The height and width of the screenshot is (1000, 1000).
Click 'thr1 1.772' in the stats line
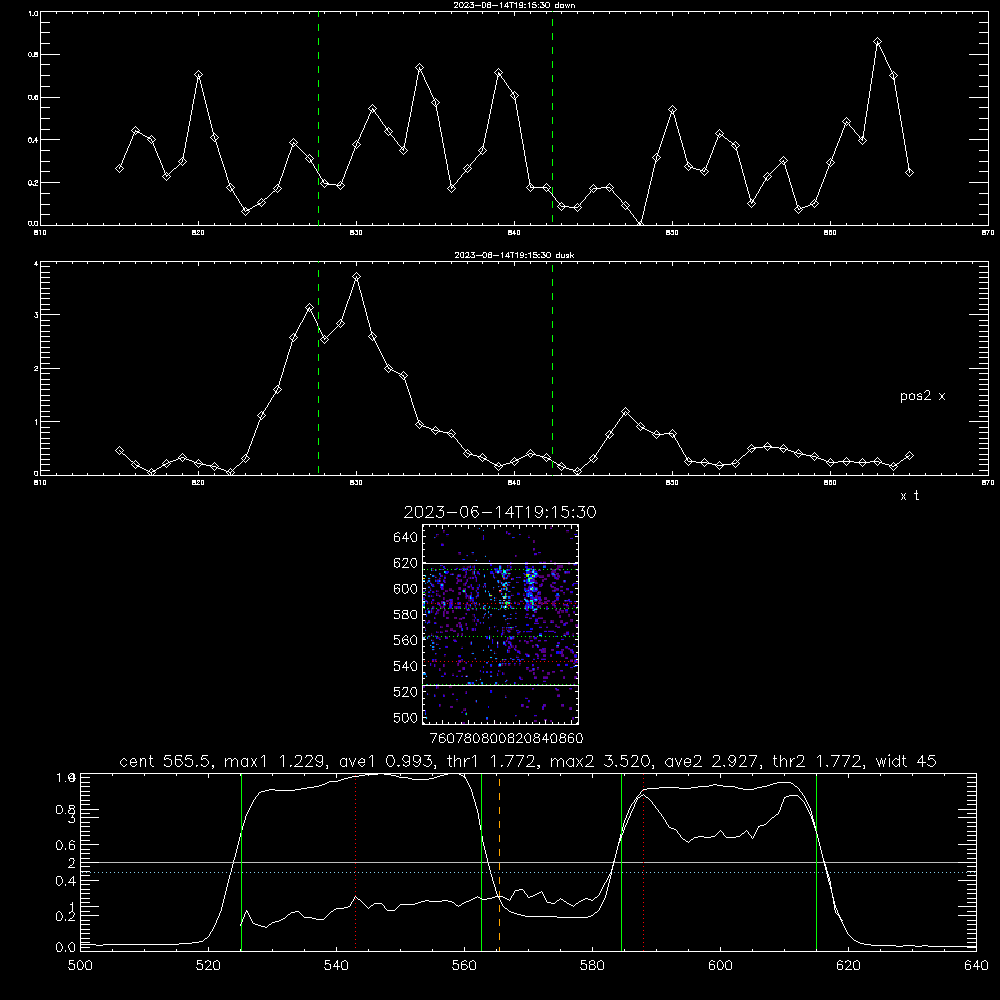pyautogui.click(x=491, y=761)
